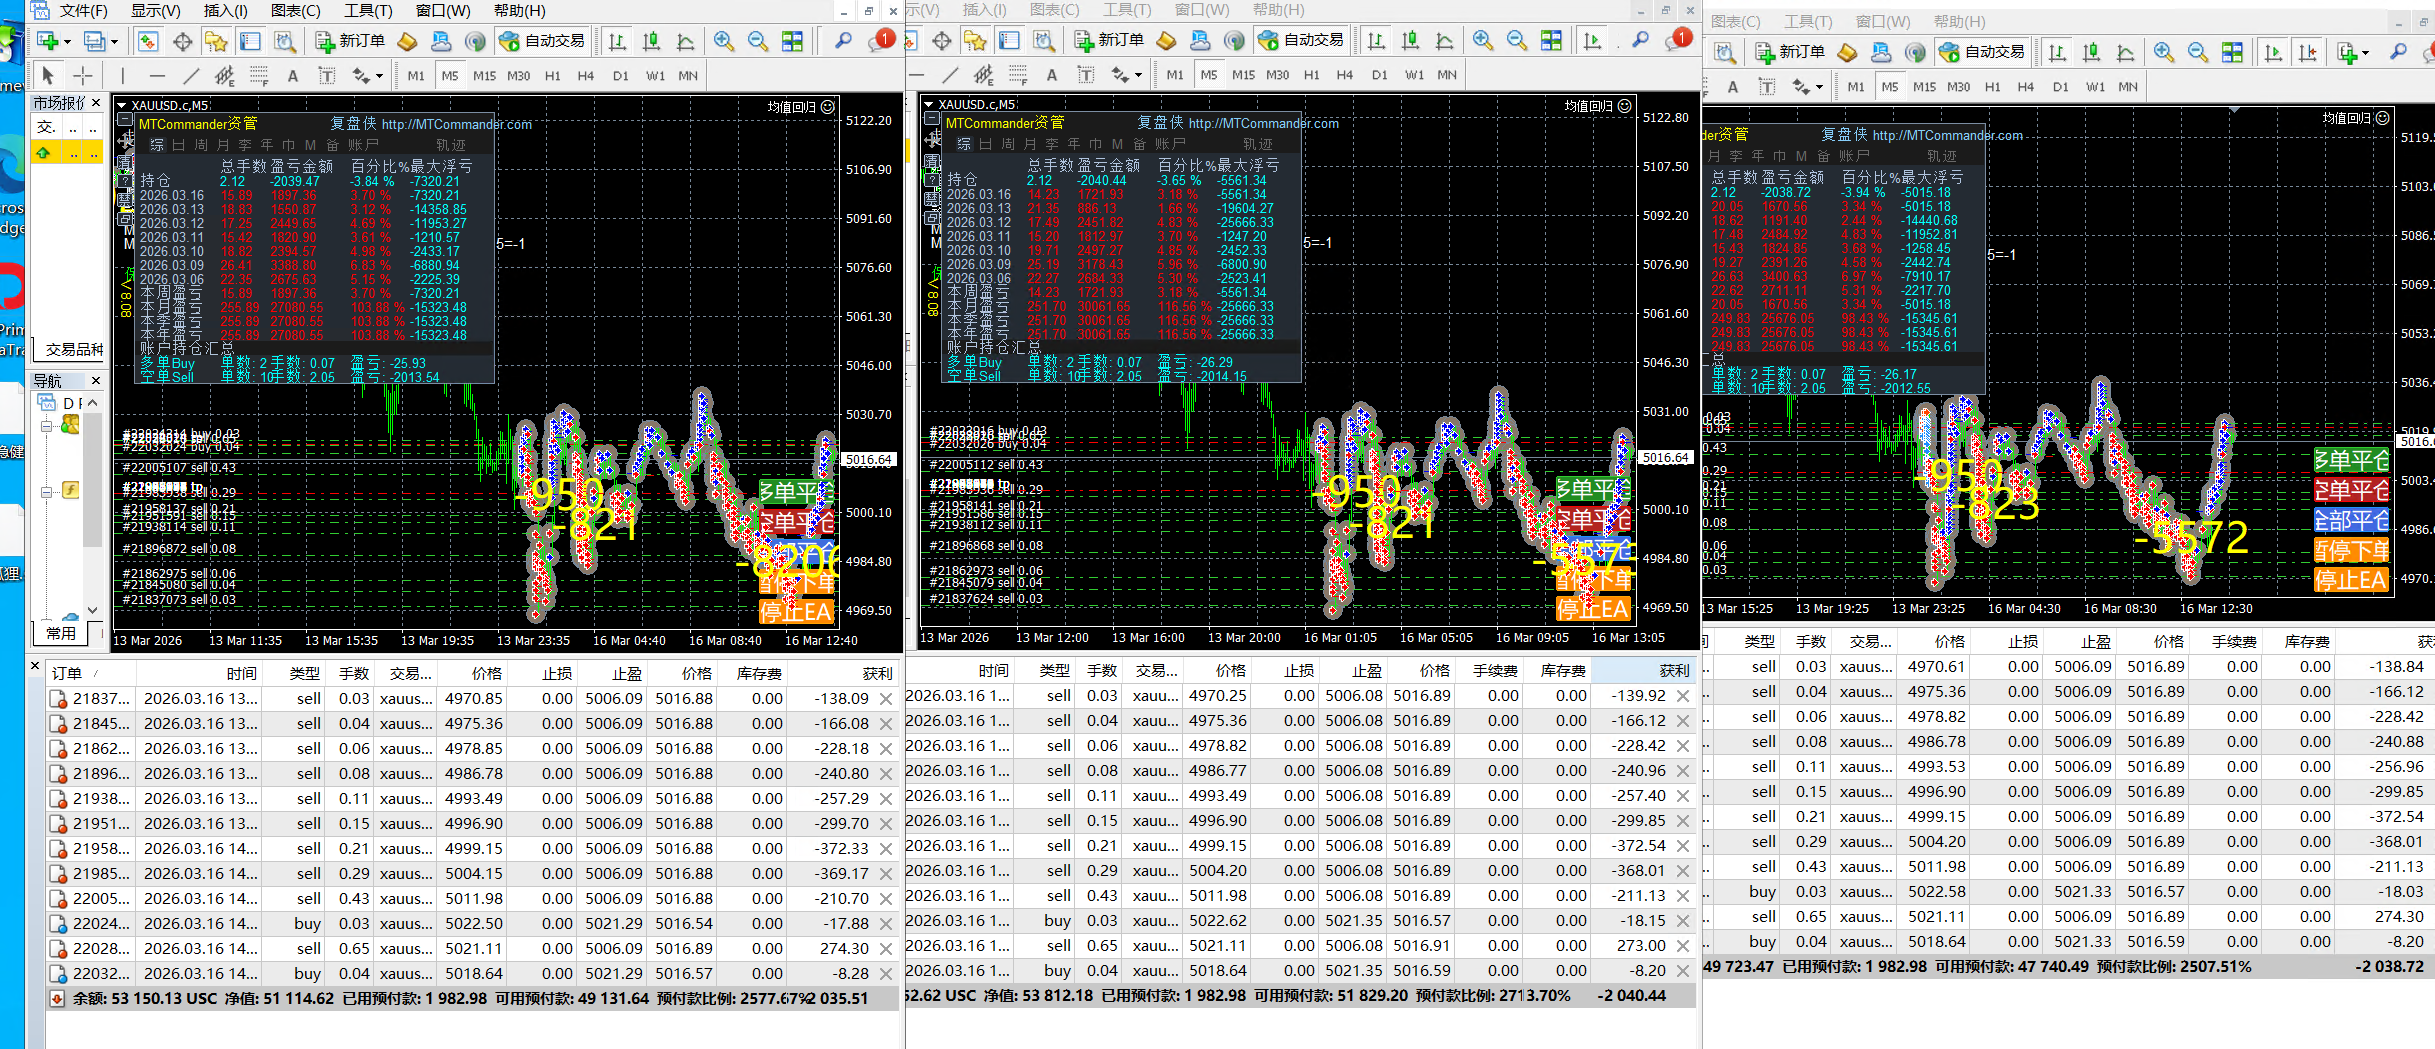Viewport: 2435px width, 1049px height.
Task: Open templates dropdown arrow in rightmost window
Action: click(2365, 53)
